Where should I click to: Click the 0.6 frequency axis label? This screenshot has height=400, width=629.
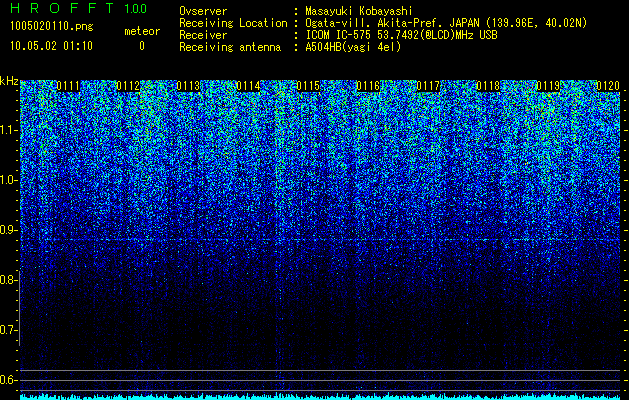7,380
